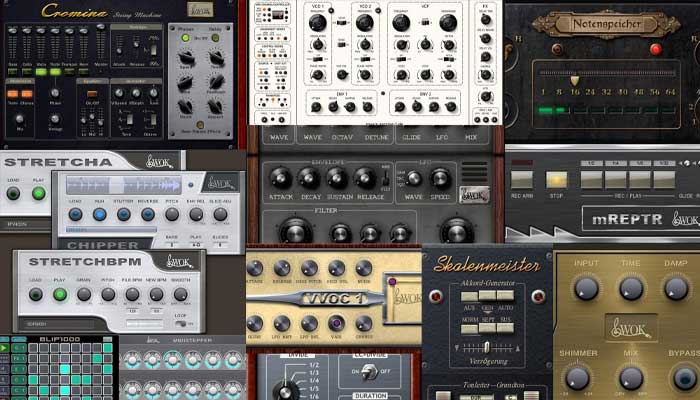Viewport: 700px width, 400px height.
Task: Click the yellow STOP button on mREPTR
Action: pos(556,179)
